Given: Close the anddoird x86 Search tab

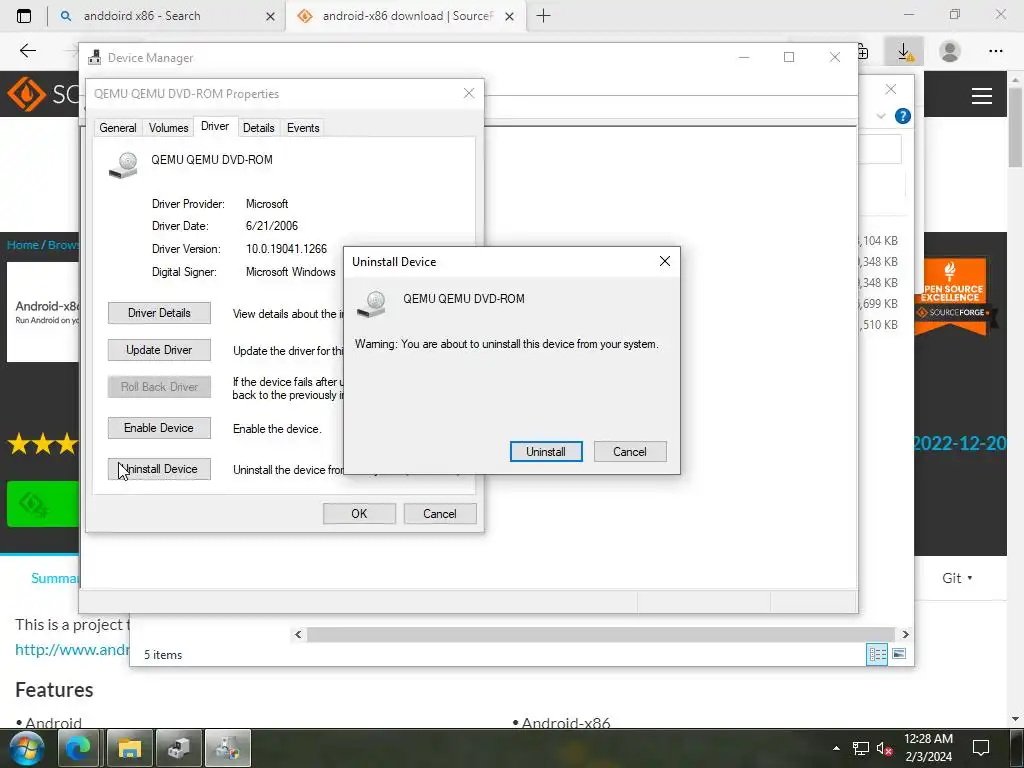Looking at the screenshot, I should 270,16.
